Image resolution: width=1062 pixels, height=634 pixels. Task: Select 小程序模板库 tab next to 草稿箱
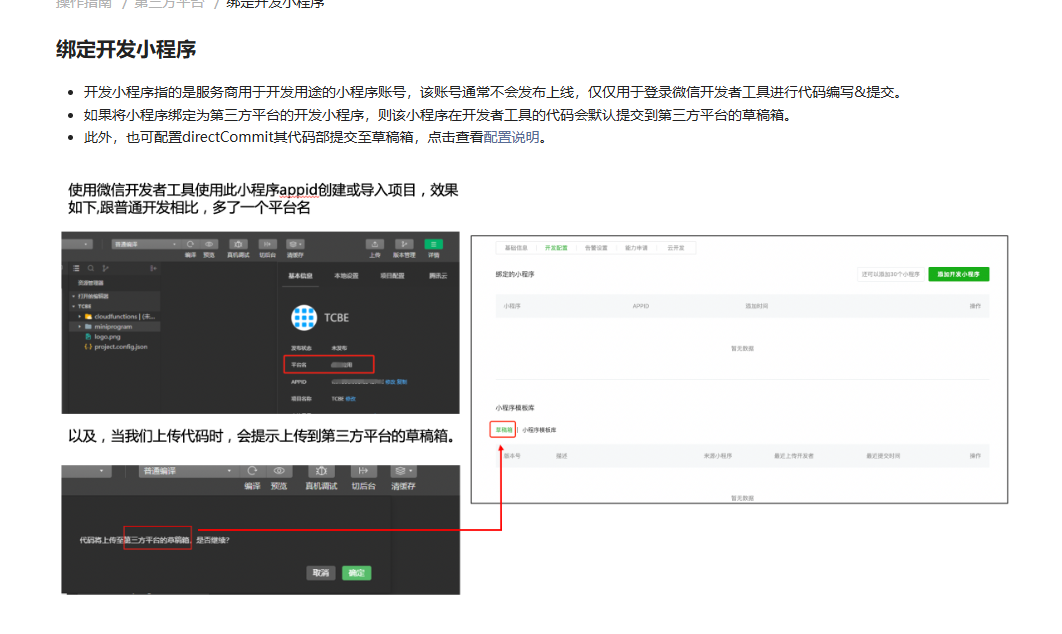click(539, 430)
